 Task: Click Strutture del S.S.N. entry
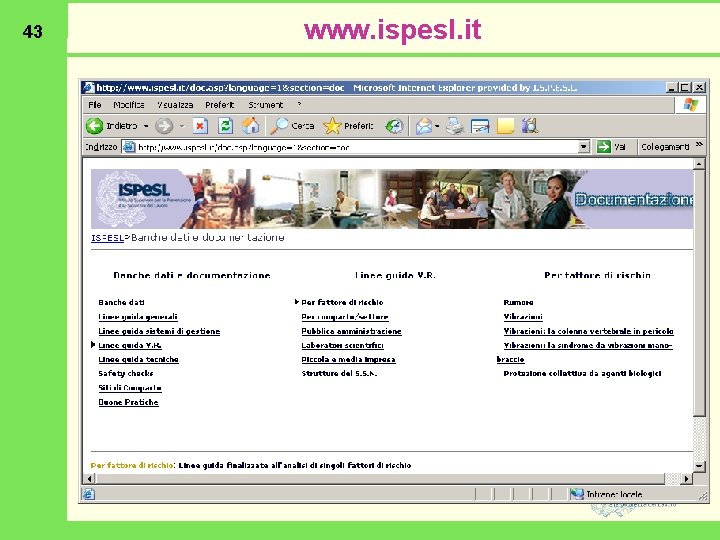tap(339, 373)
